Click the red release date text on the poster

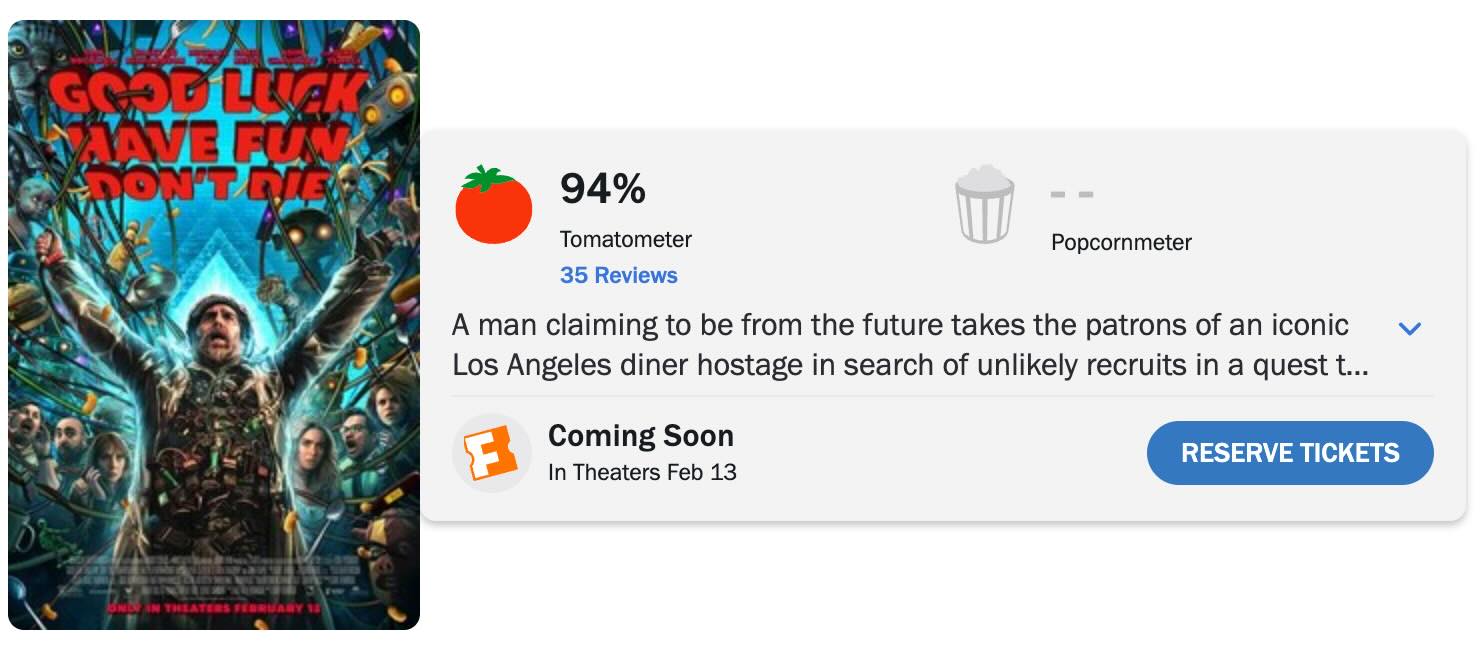click(212, 608)
